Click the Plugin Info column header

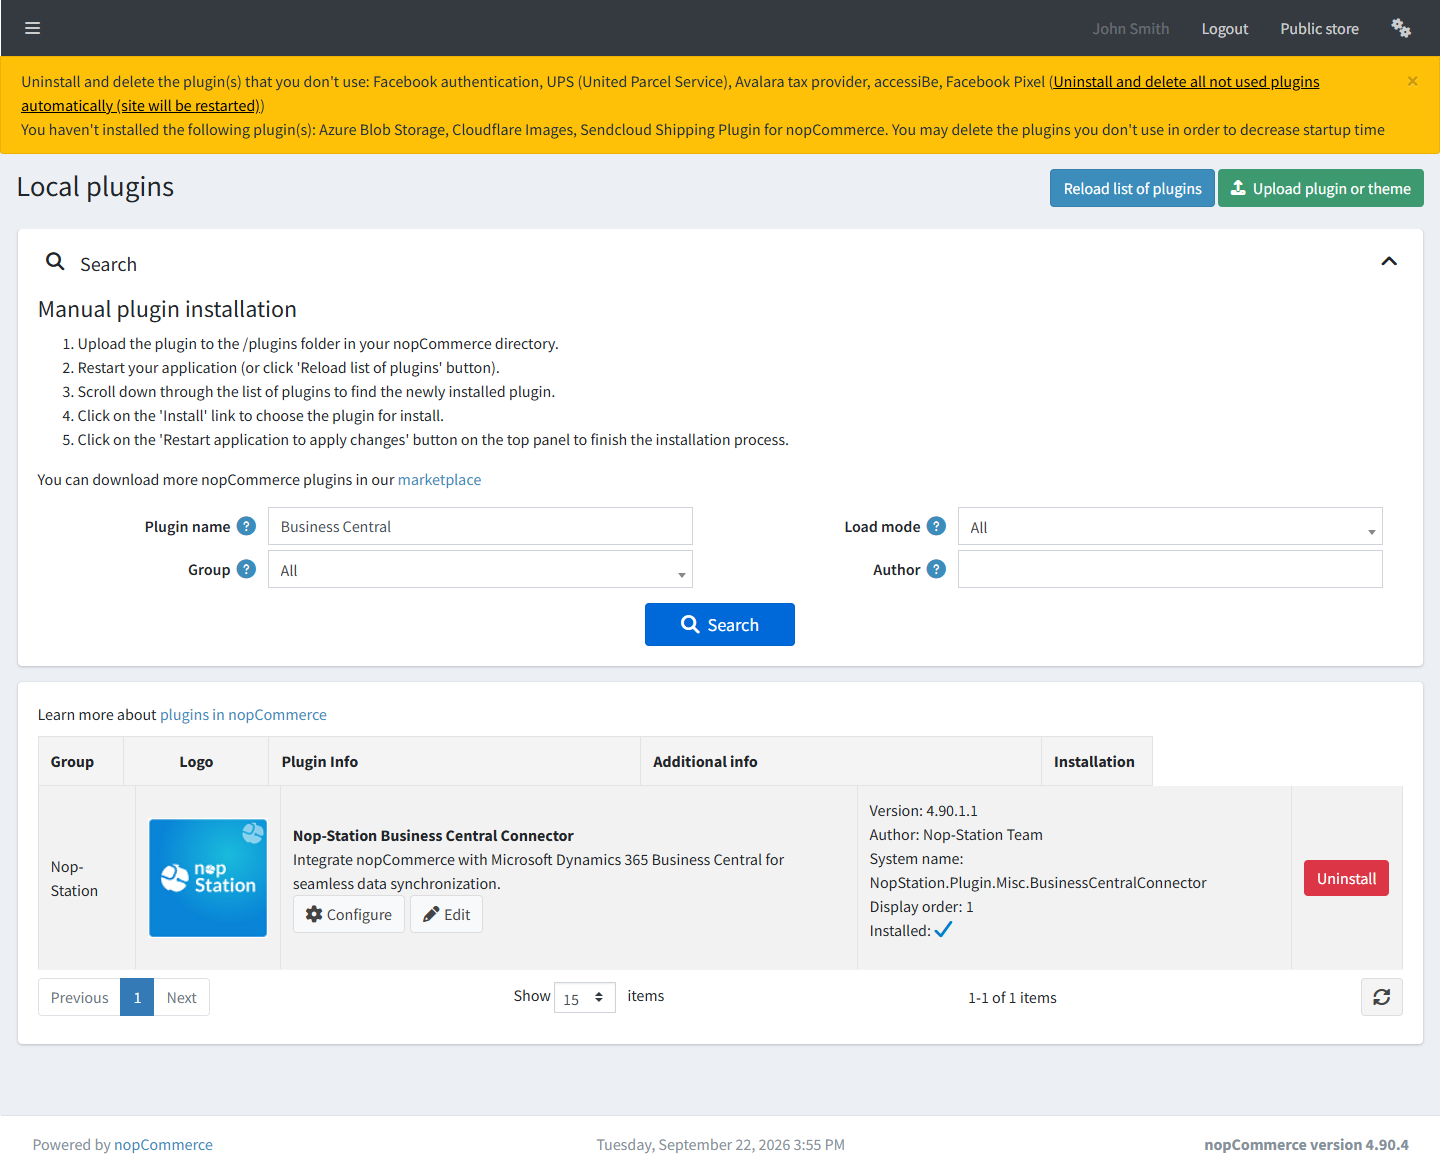point(455,762)
